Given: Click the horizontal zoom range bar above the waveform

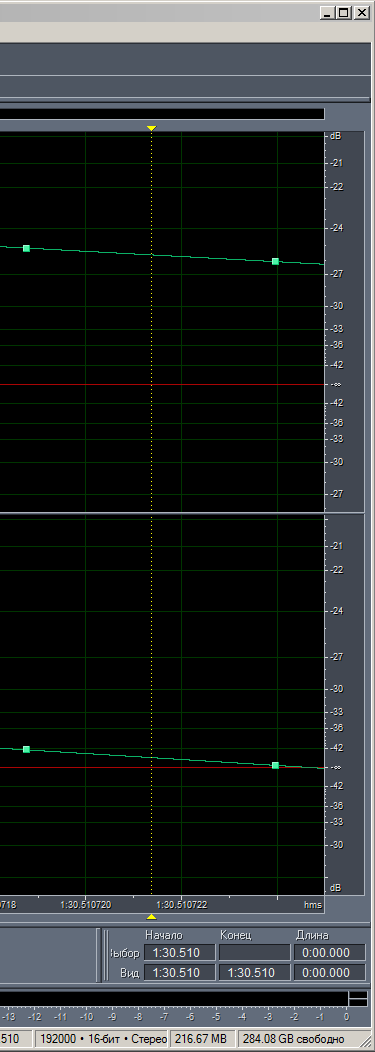Looking at the screenshot, I should pos(162,114).
